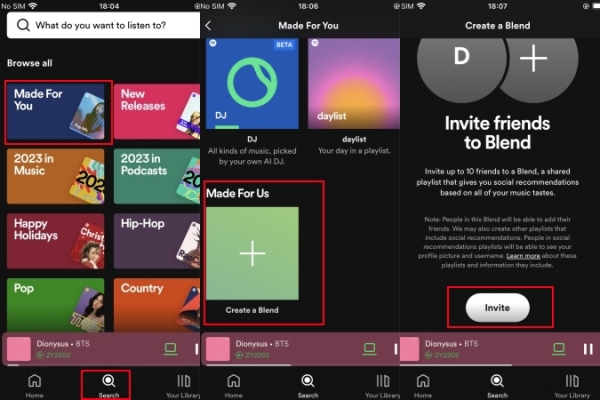600x400 pixels.
Task: Open the Hip-Hop category tile
Action: 157,241
